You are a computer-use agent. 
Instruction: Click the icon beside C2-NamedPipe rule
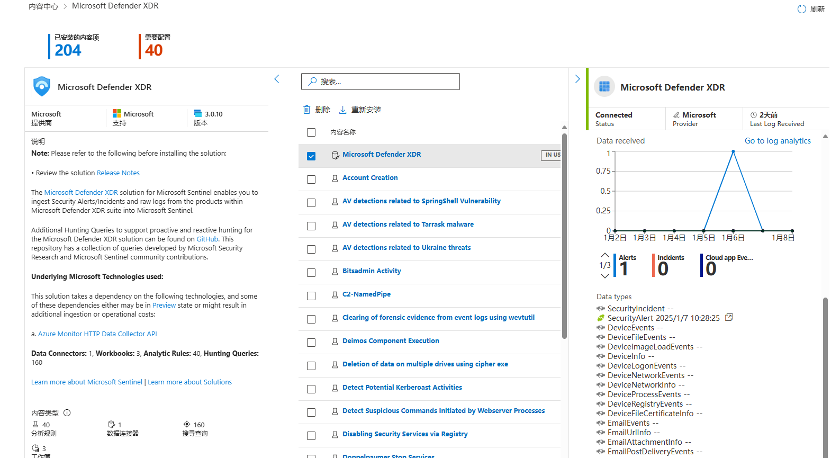coord(335,295)
